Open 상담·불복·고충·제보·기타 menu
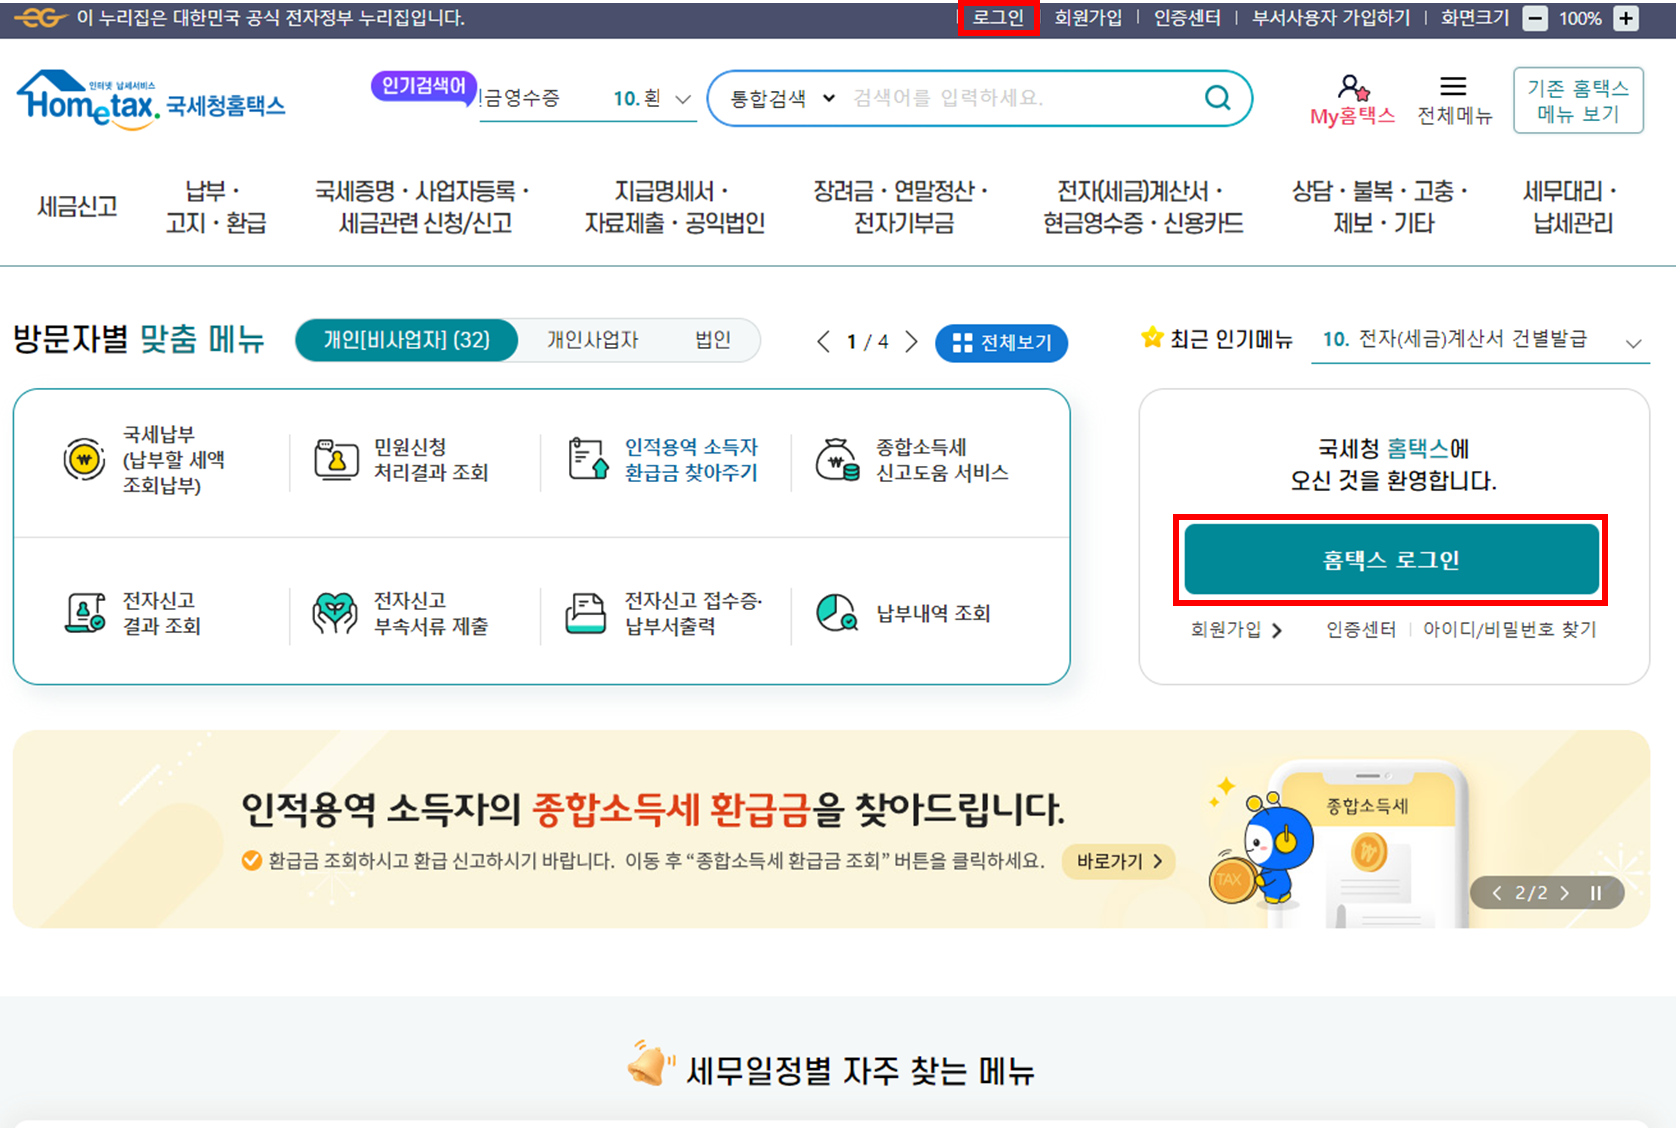The height and width of the screenshot is (1128, 1676). pos(1380,207)
